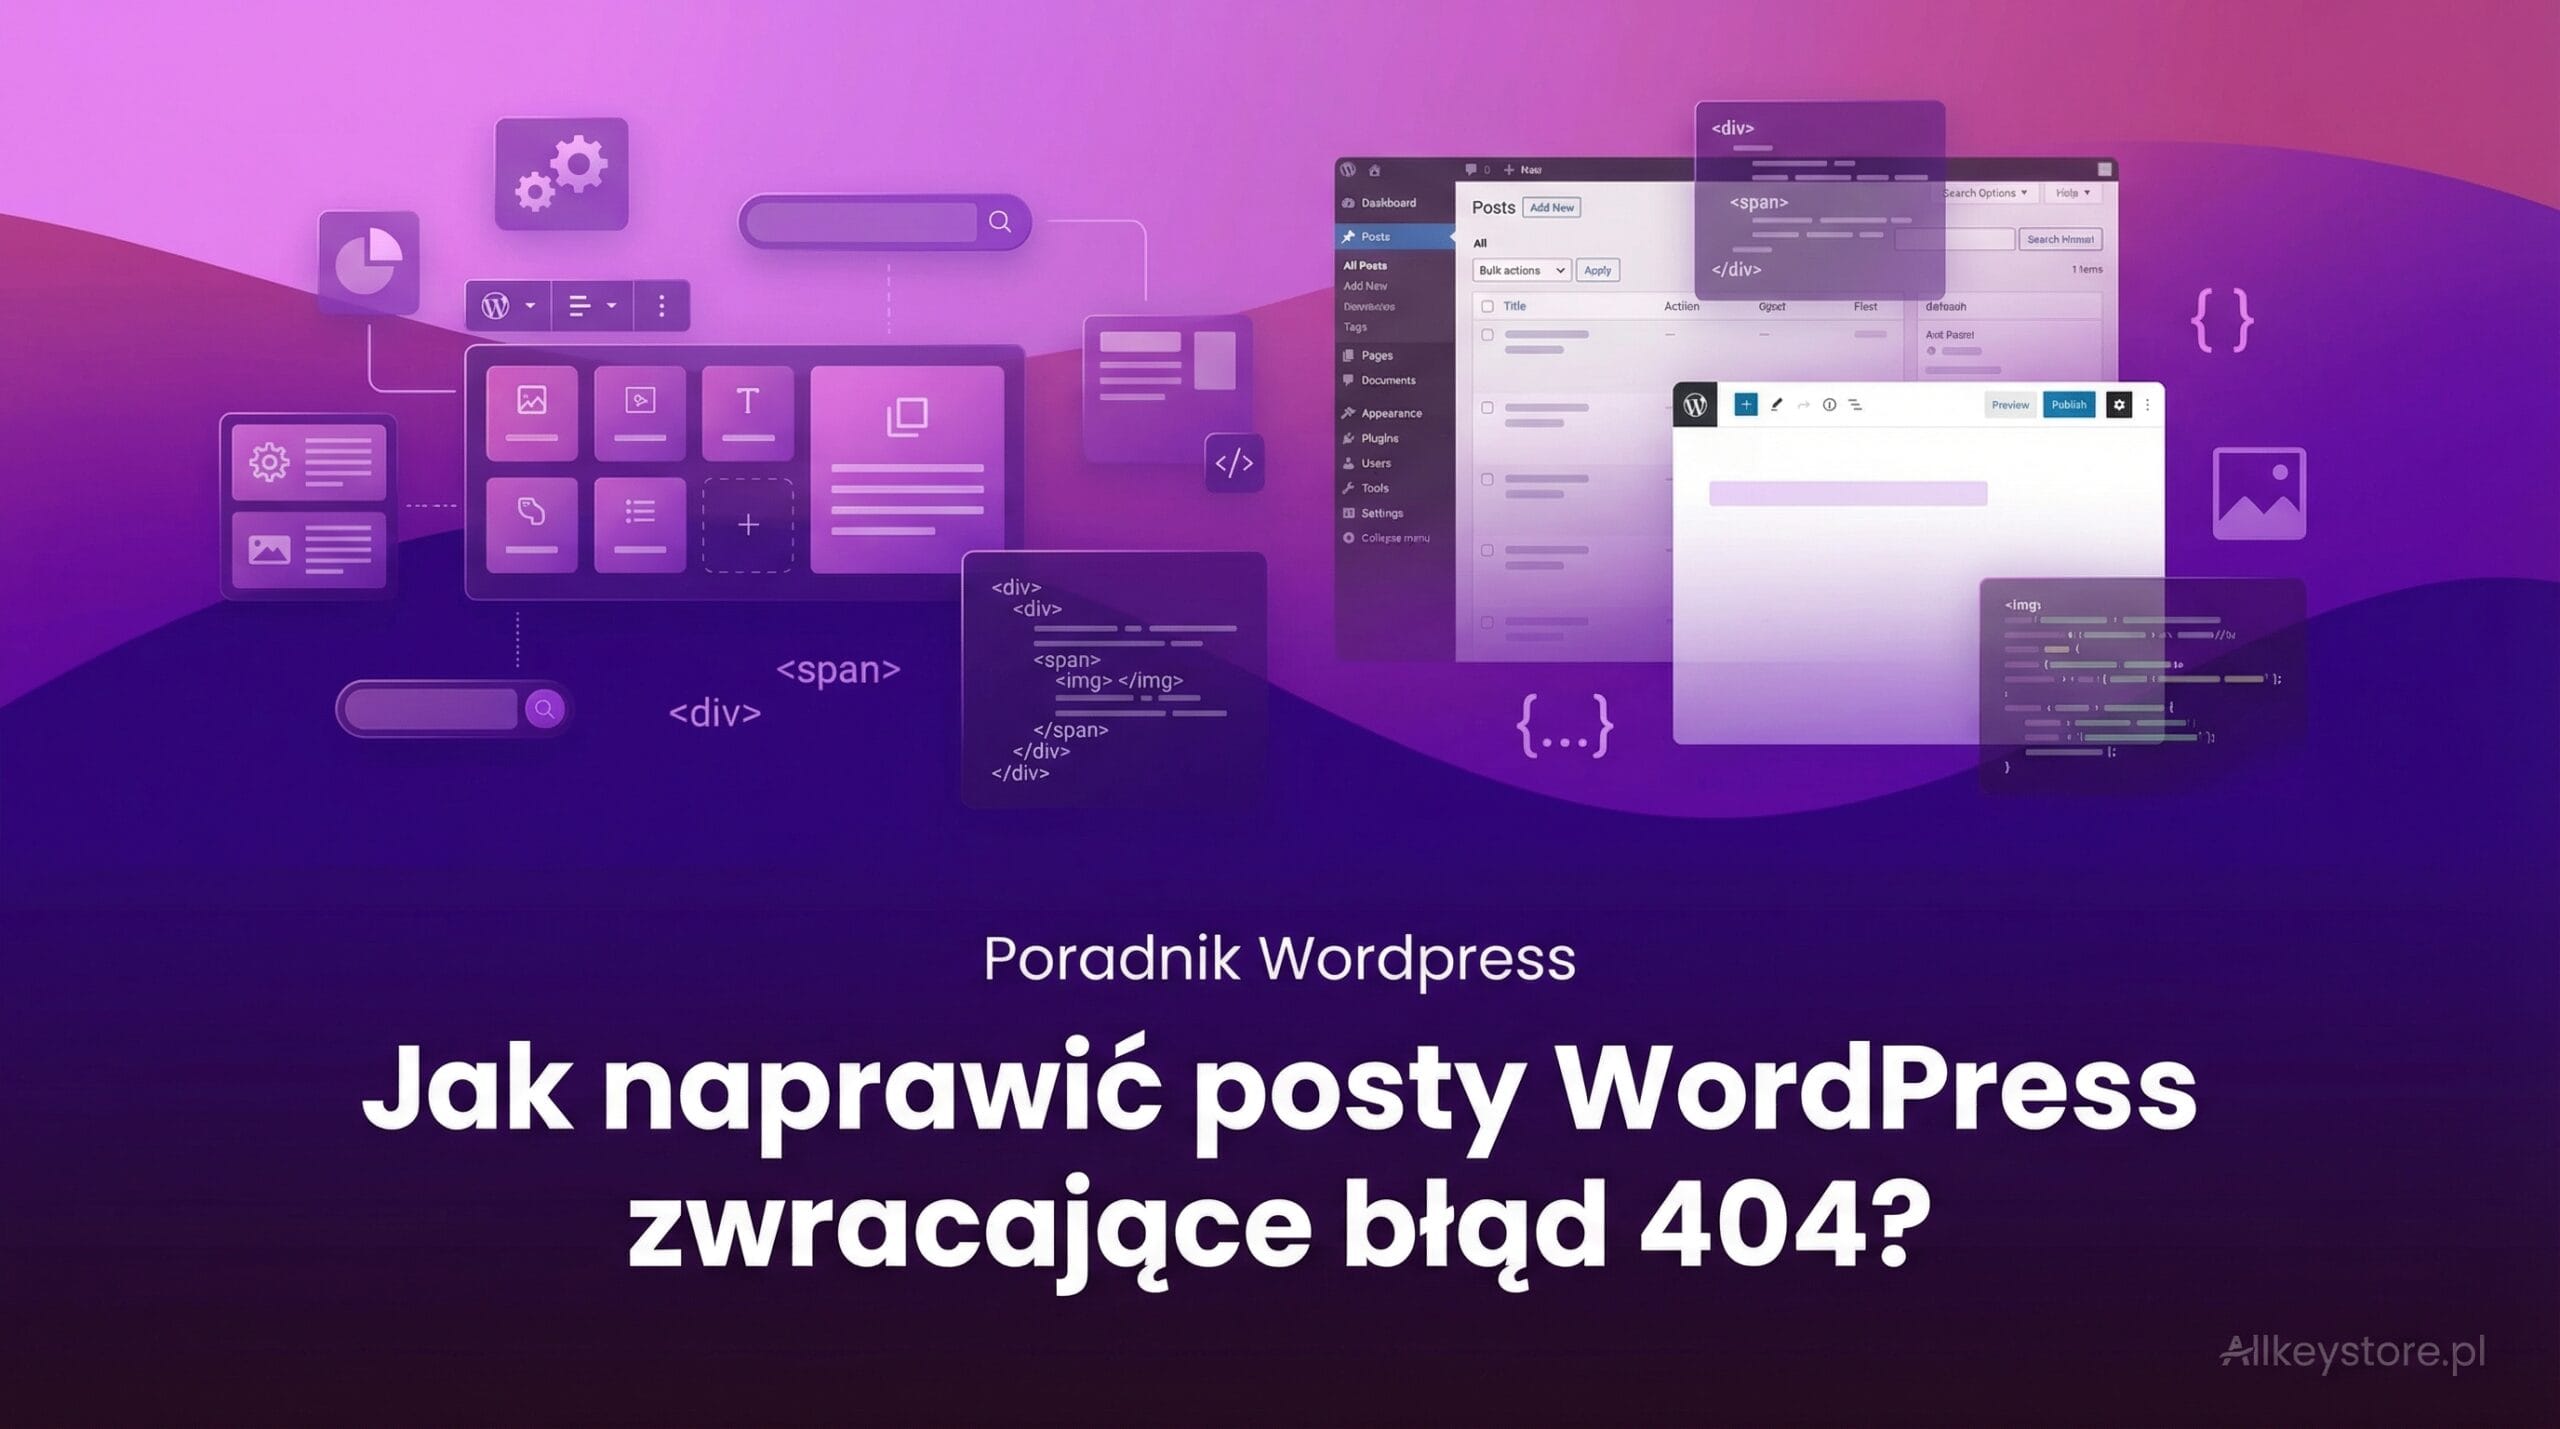Screen dimensions: 2560x1429
Task: Select the bulleted list block tile
Action: (640, 525)
